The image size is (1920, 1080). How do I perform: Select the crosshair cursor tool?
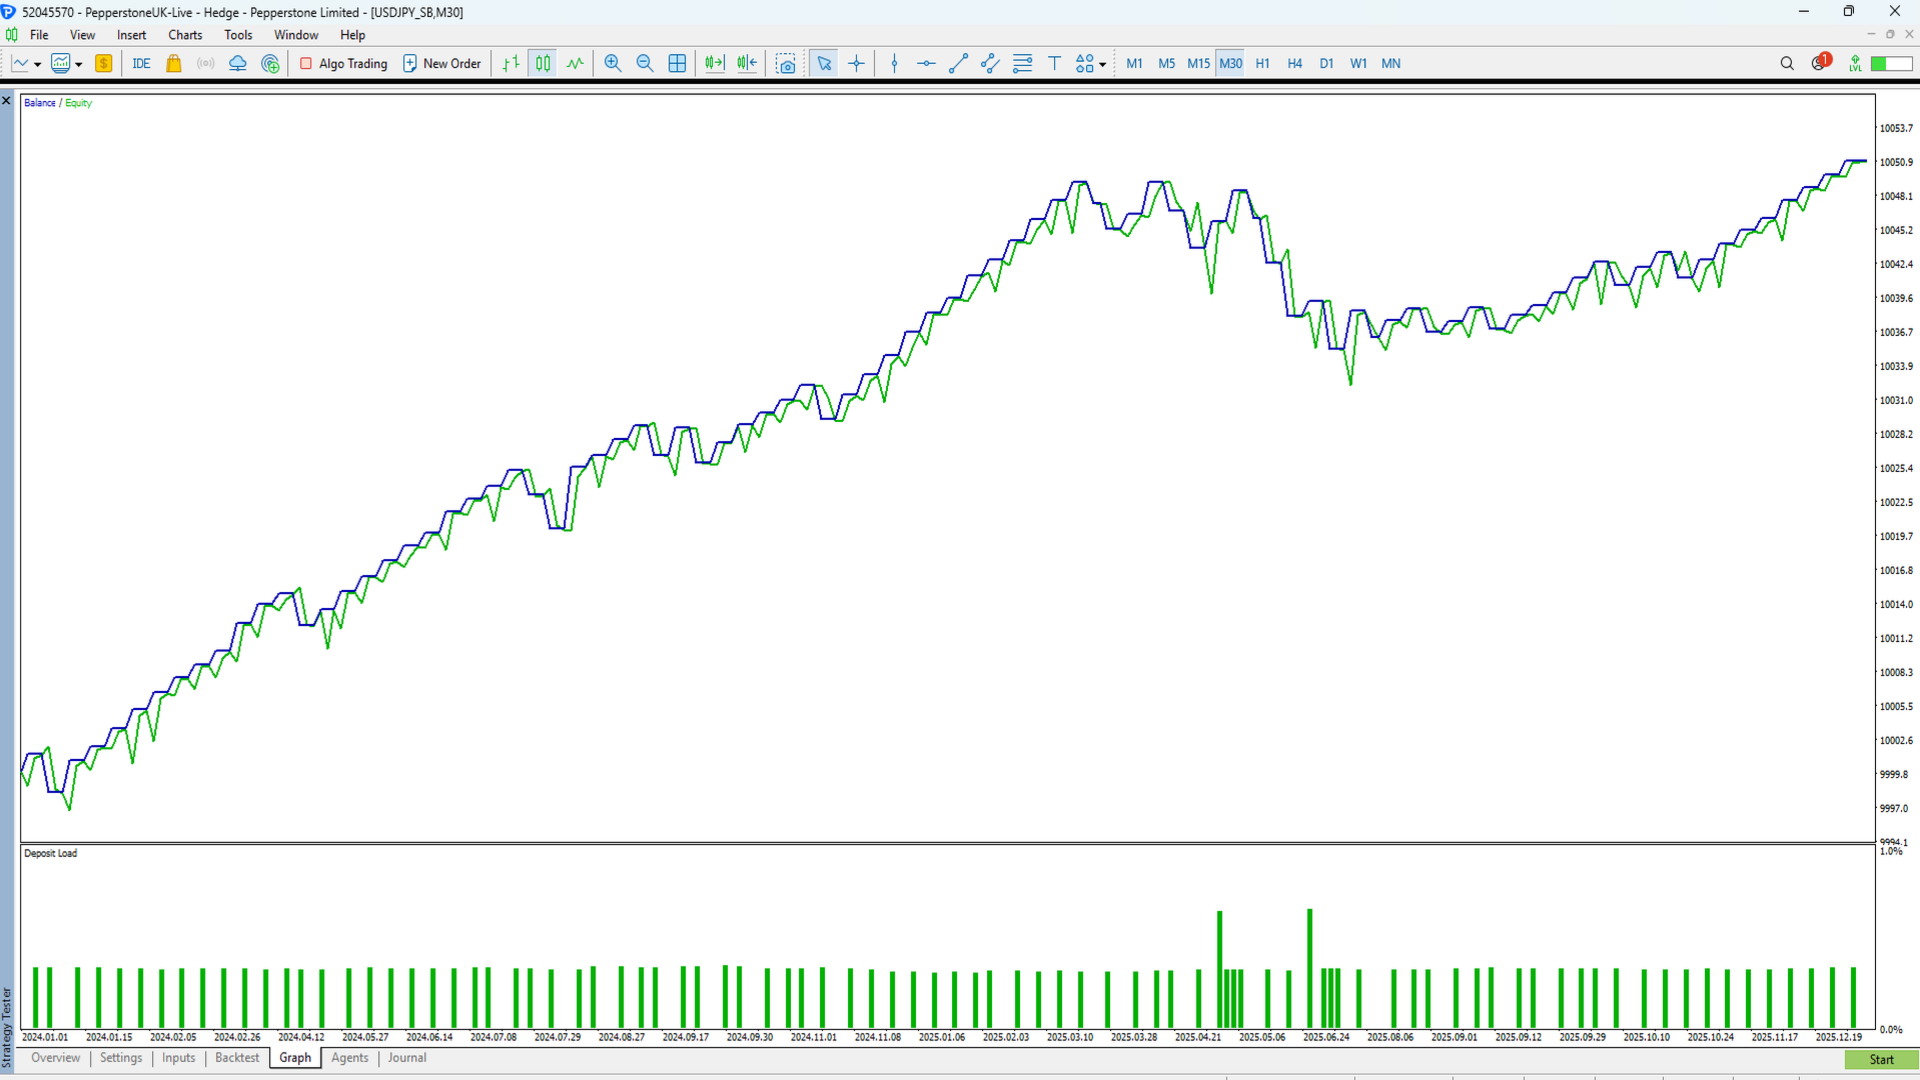(x=857, y=63)
